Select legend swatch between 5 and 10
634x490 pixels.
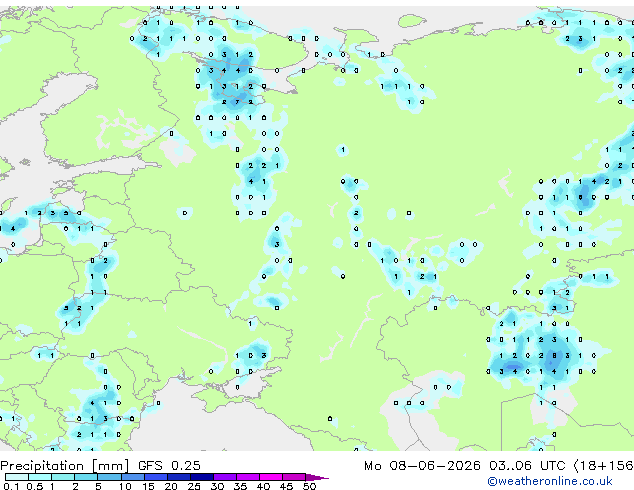[109, 477]
